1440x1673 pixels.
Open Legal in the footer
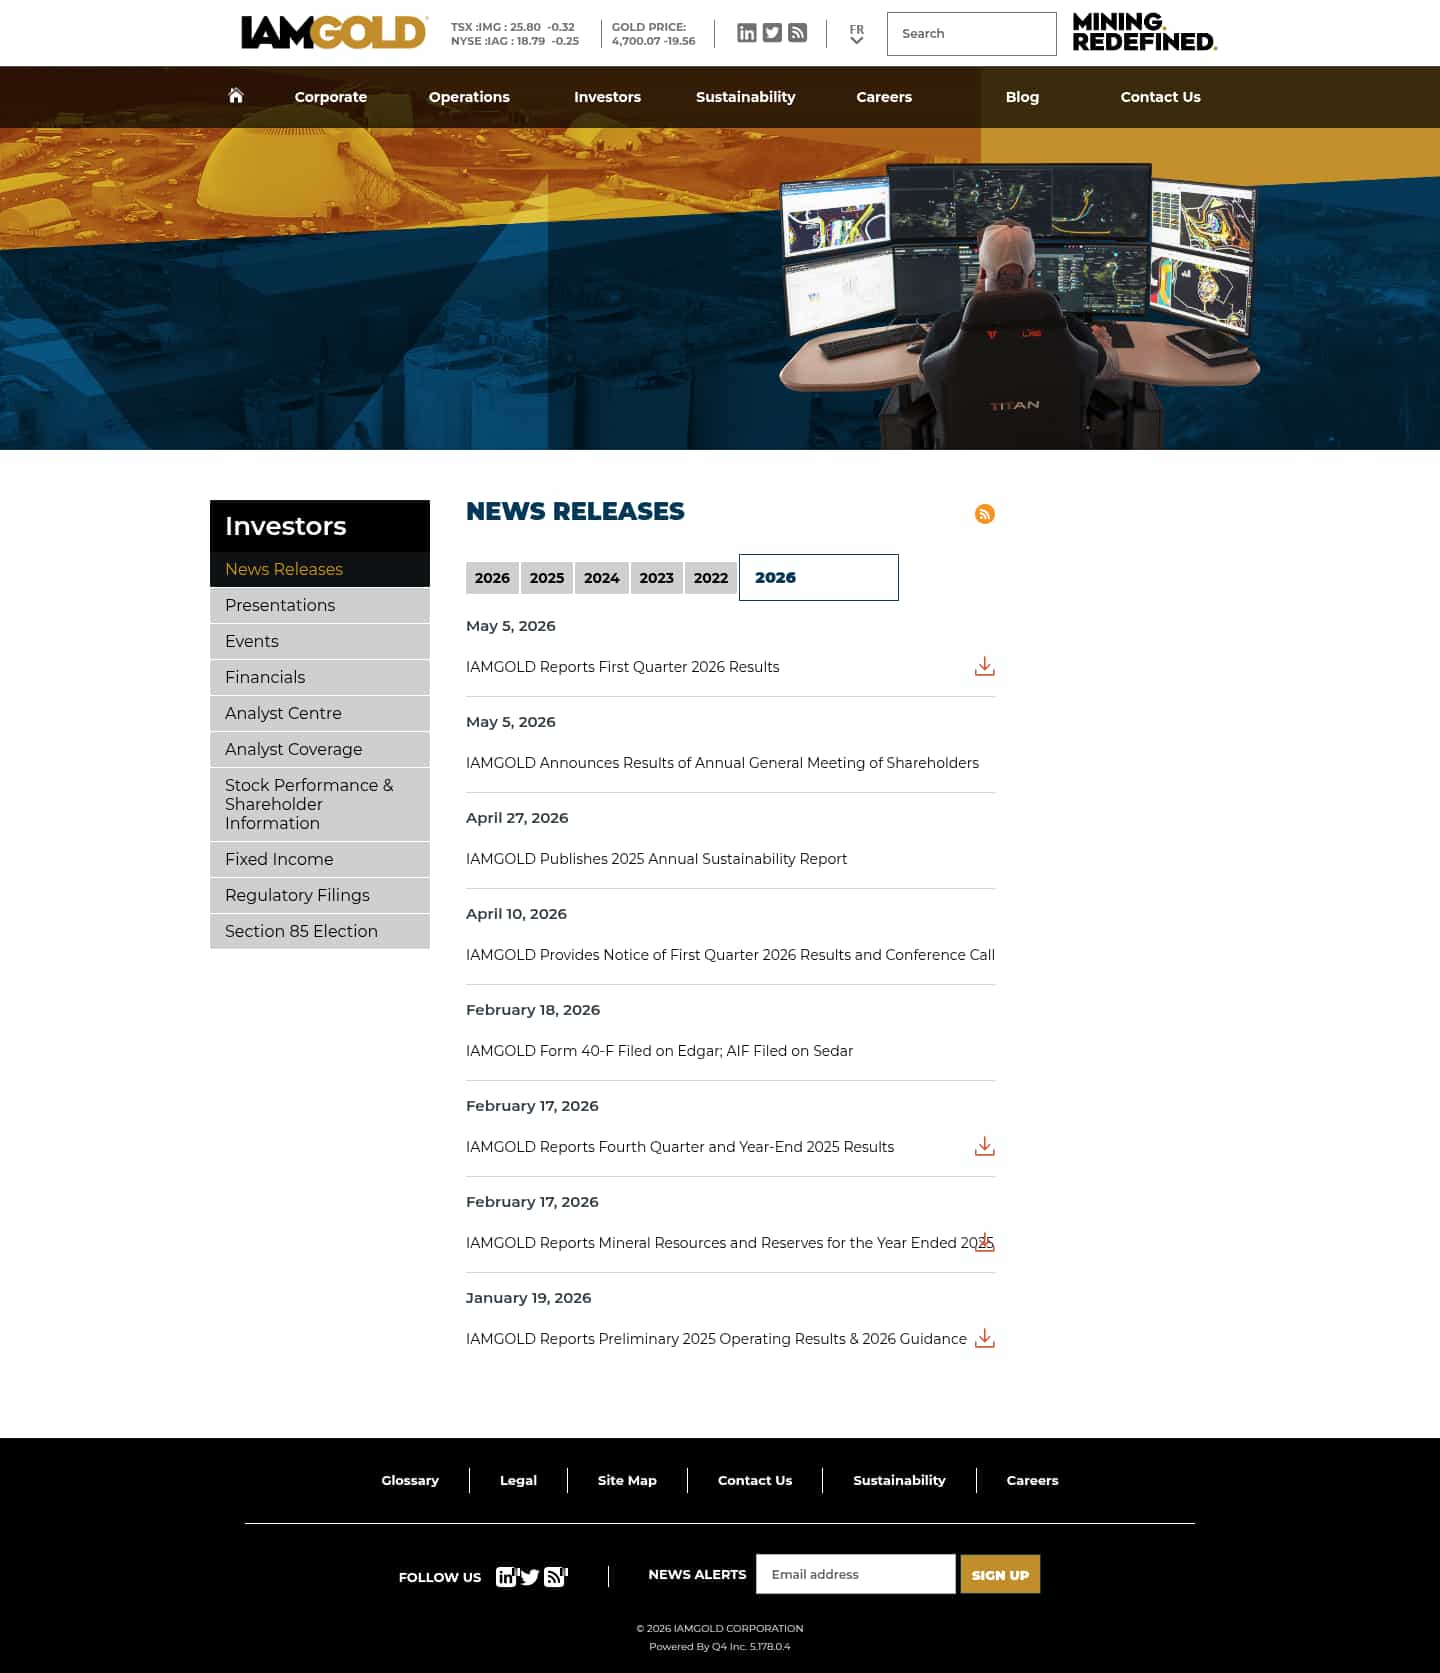(x=518, y=1480)
